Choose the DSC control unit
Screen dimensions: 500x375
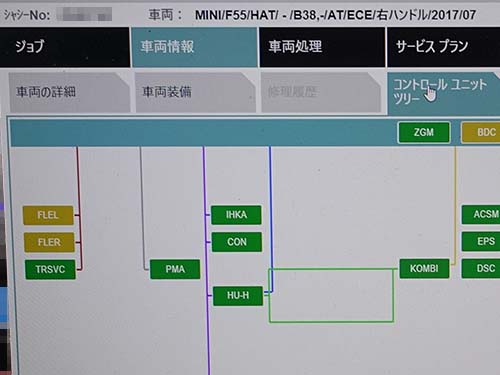(x=481, y=269)
